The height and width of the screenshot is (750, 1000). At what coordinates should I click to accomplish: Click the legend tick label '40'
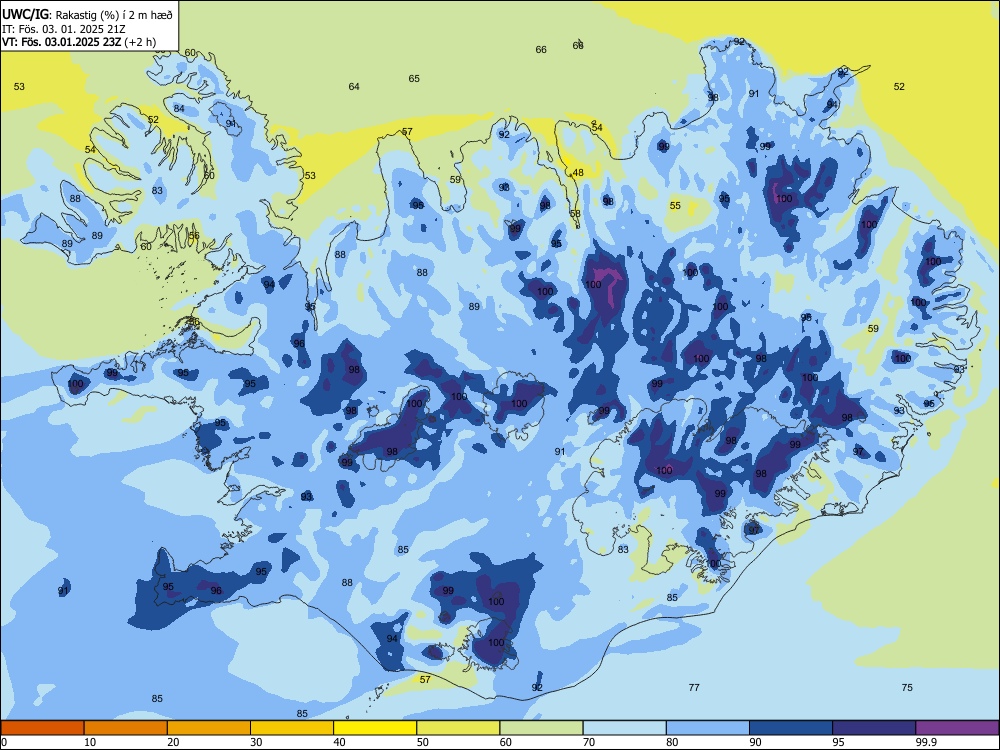[340, 742]
